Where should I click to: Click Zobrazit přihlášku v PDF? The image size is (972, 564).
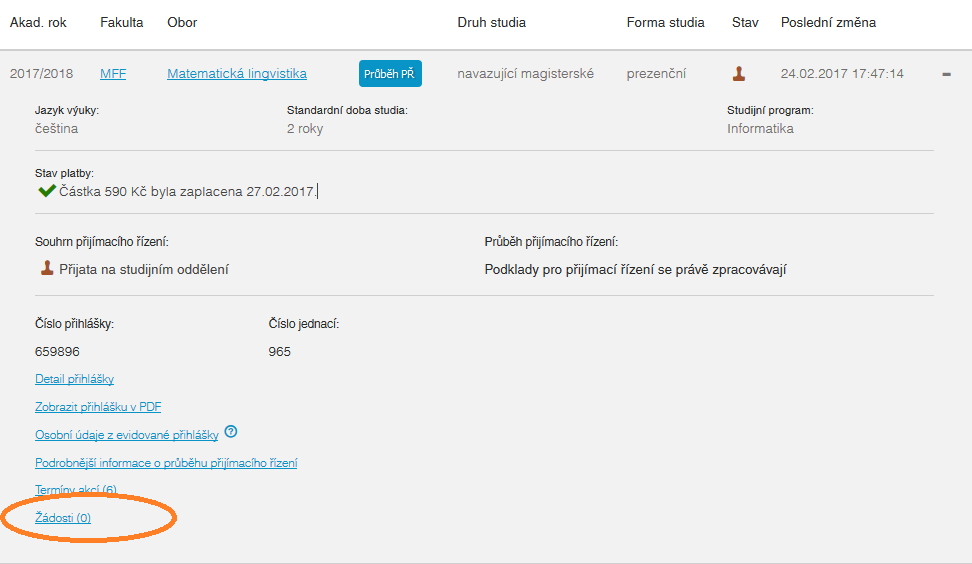(x=98, y=407)
